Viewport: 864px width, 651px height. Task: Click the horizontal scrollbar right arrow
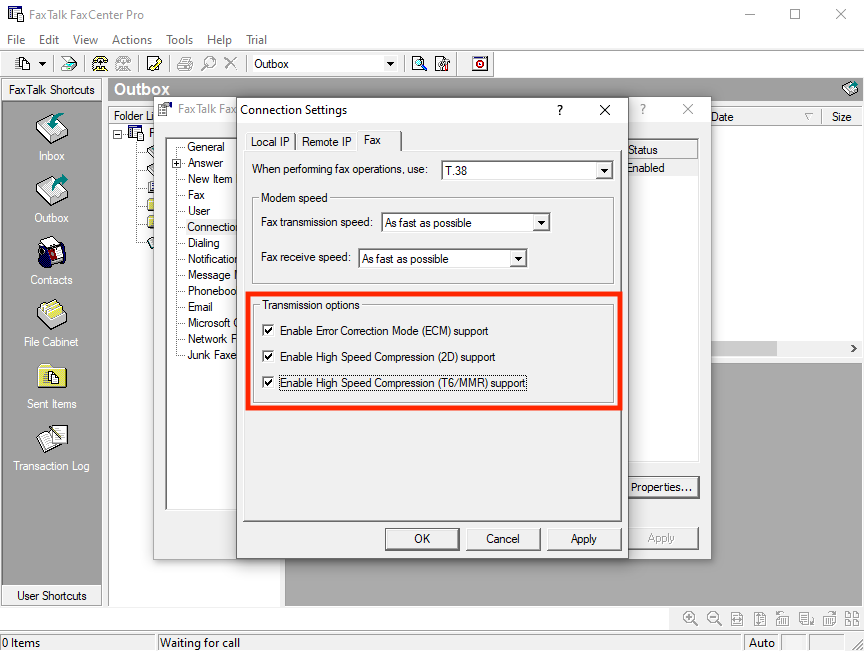click(854, 348)
